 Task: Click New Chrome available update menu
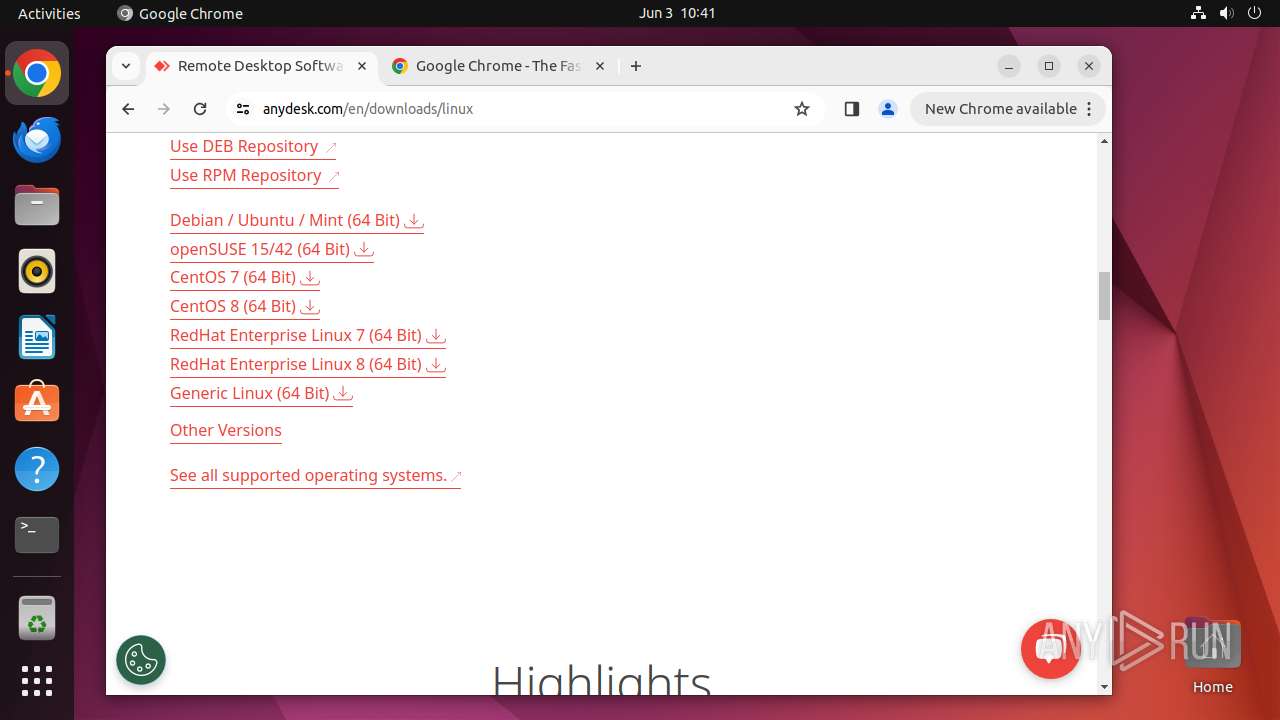(1008, 109)
